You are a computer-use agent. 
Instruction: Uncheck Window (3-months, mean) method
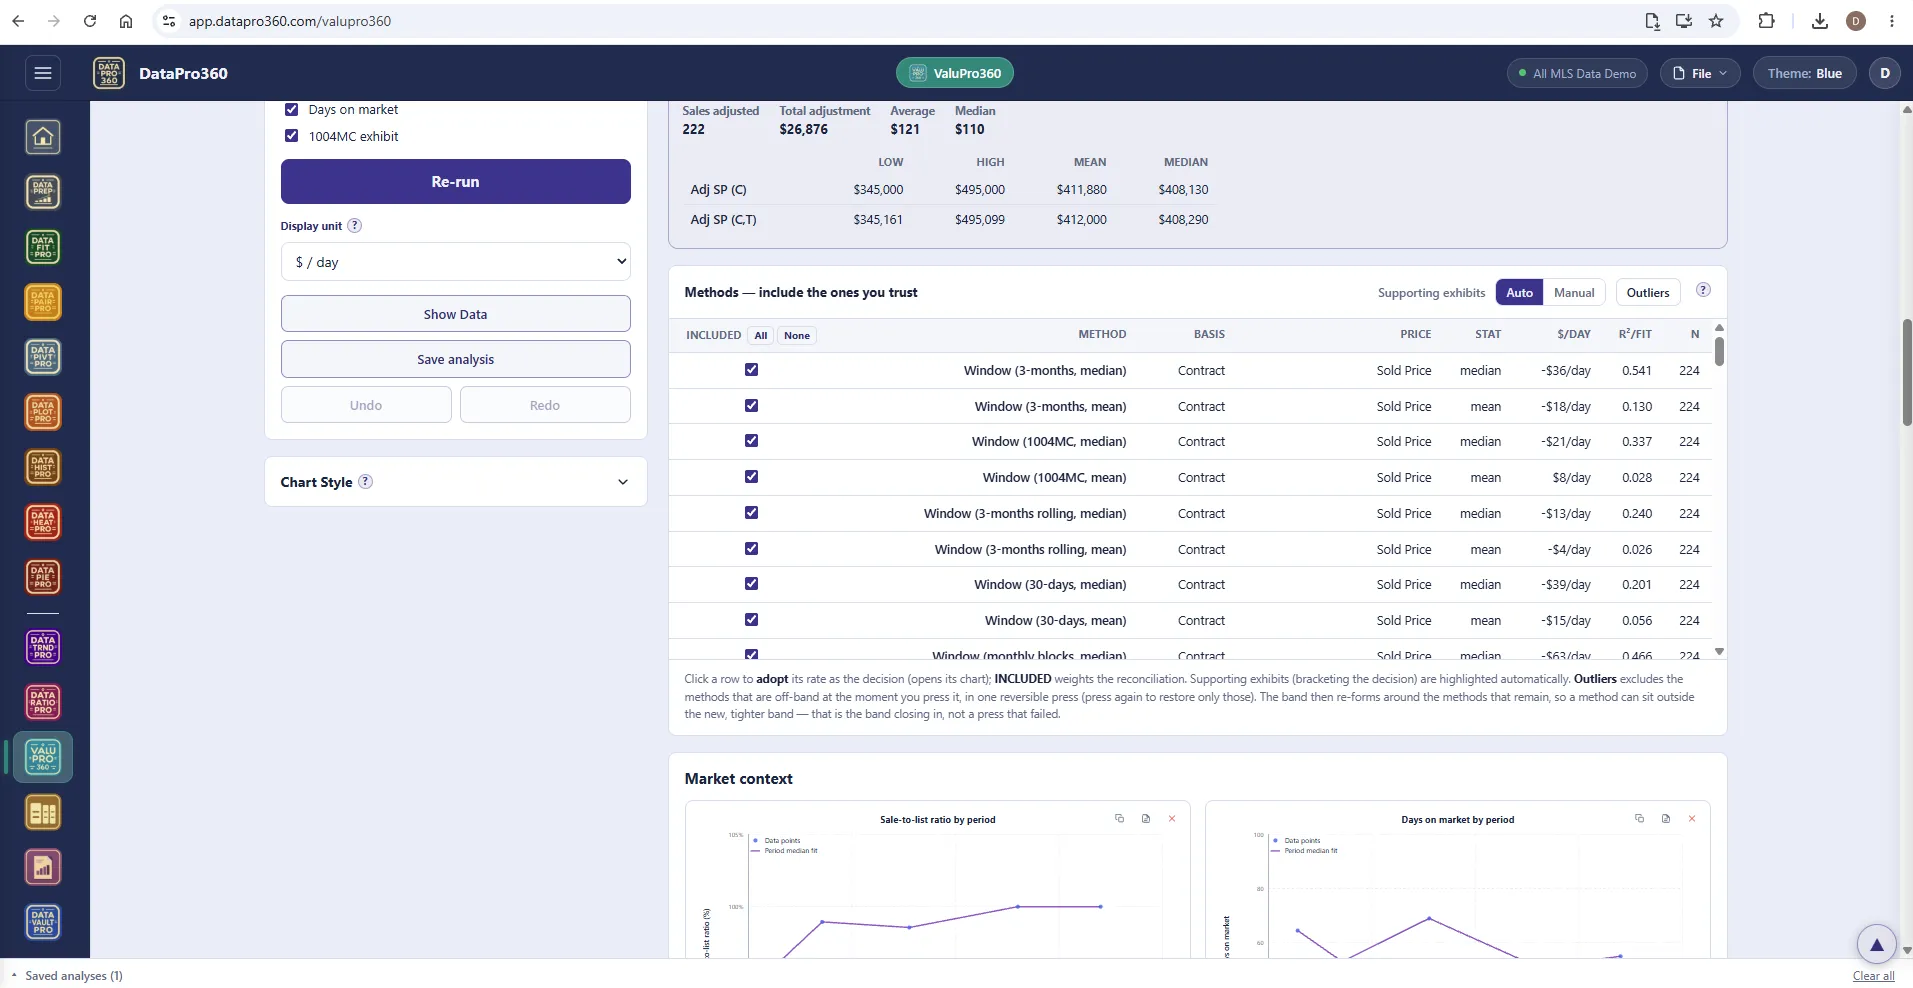tap(751, 405)
